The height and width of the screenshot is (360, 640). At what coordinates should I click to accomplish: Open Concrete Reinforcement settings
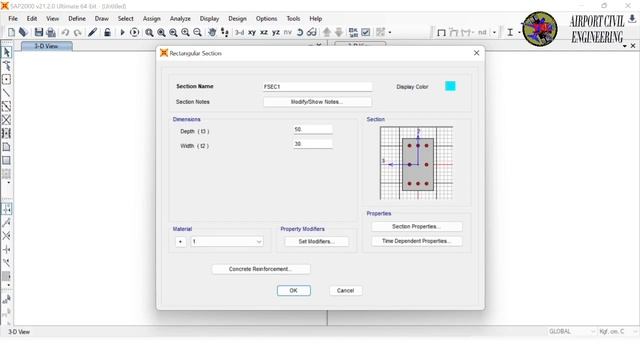[x=261, y=269]
